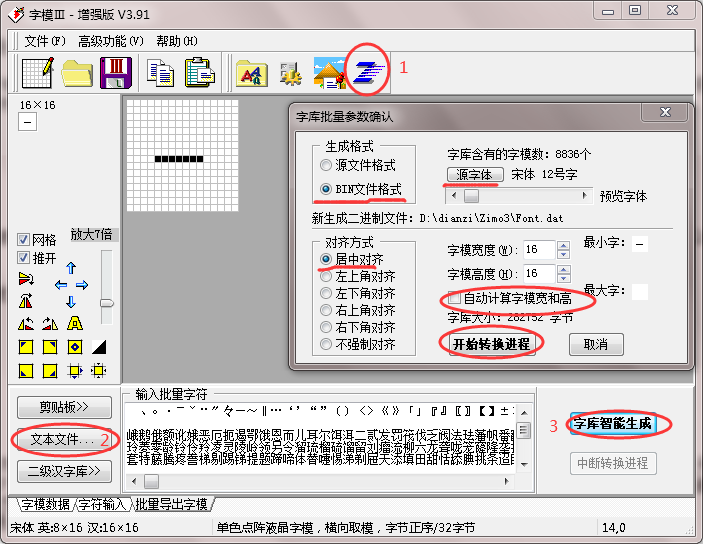This screenshot has width=703, height=544.
Task: Click the expand right-down yellow square icon
Action: 74,371
